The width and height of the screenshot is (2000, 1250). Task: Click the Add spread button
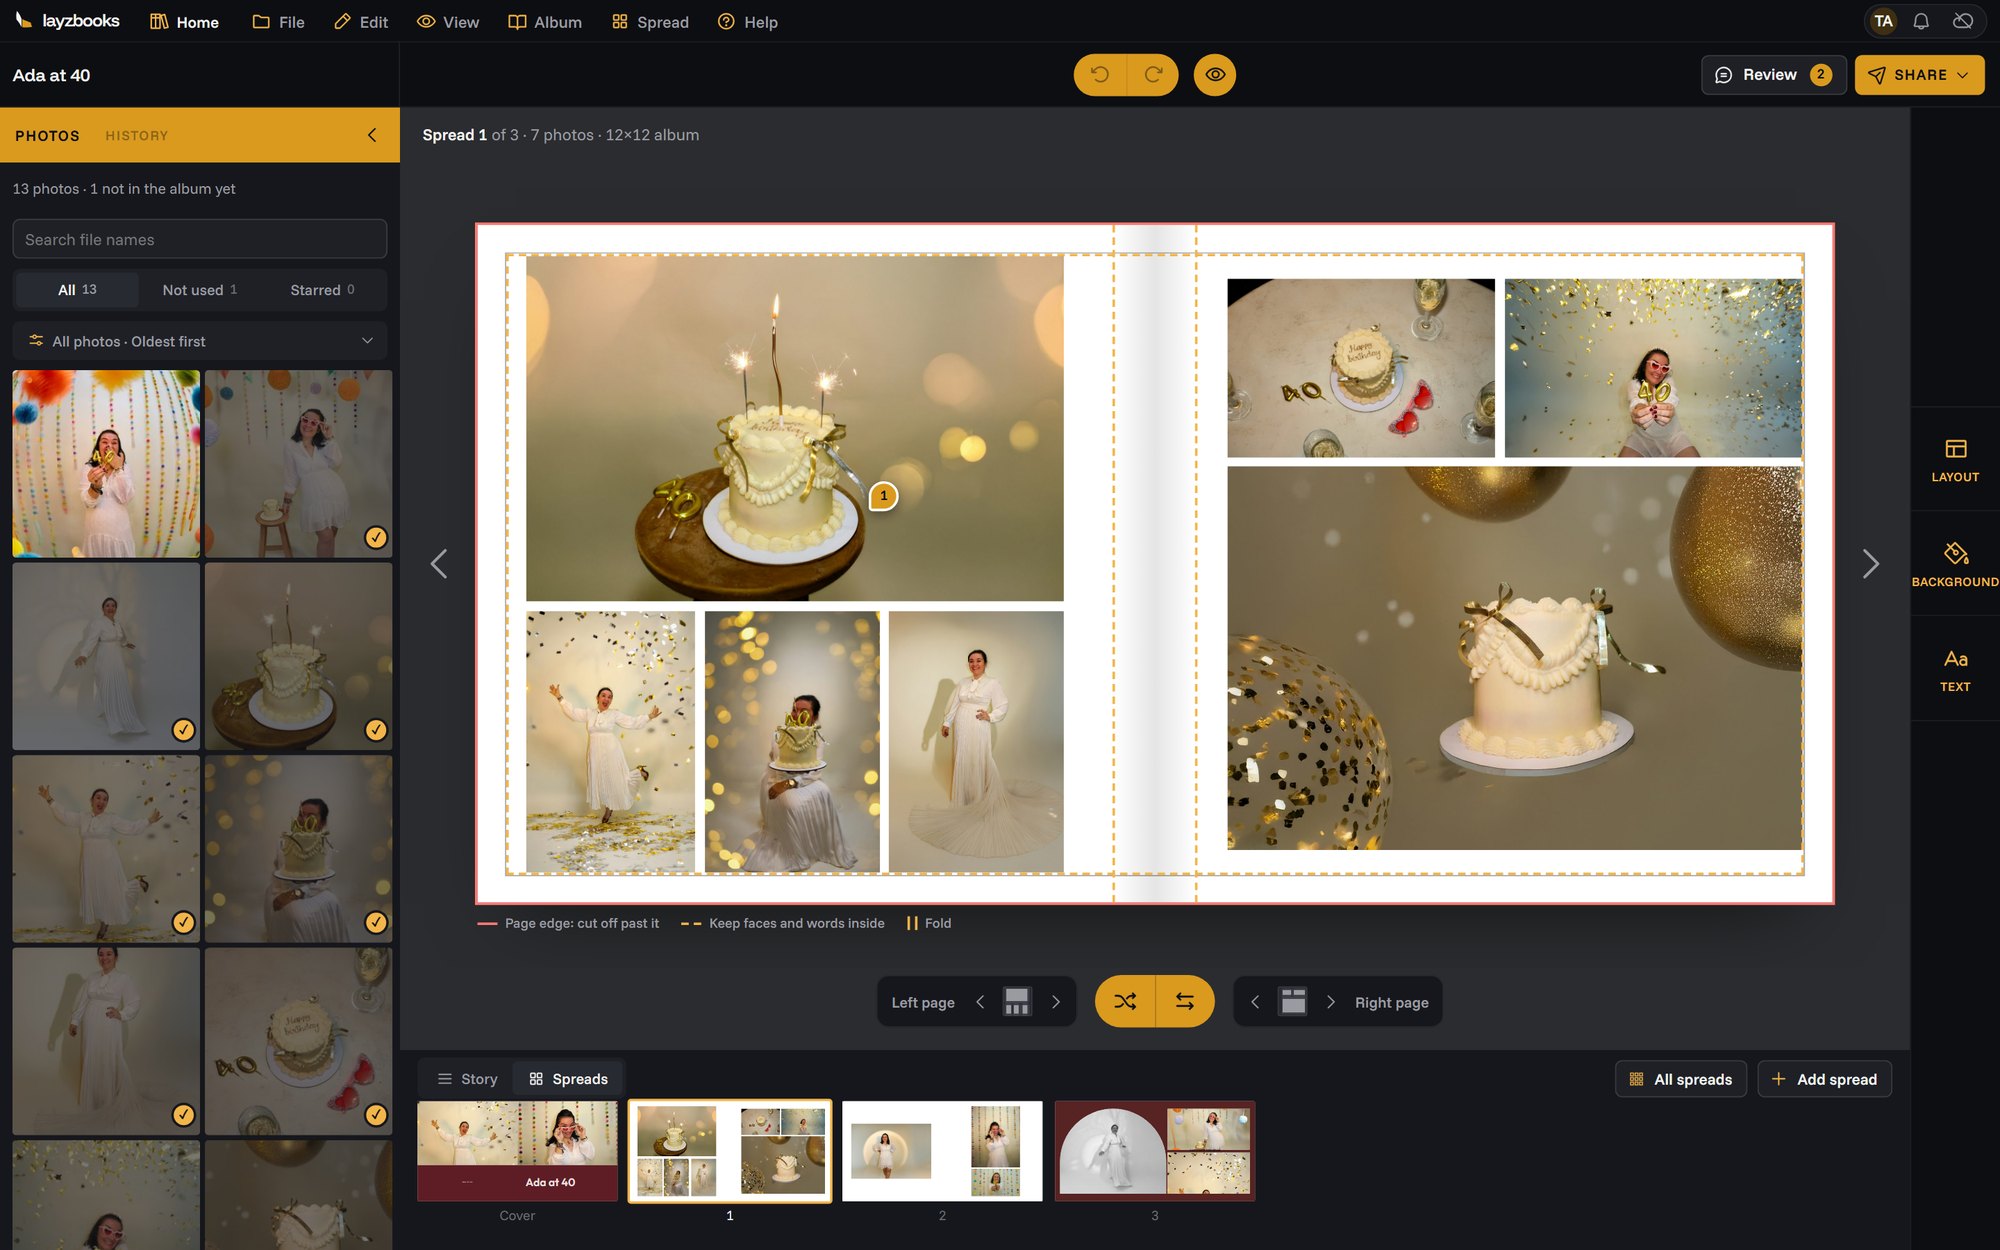click(x=1824, y=1079)
